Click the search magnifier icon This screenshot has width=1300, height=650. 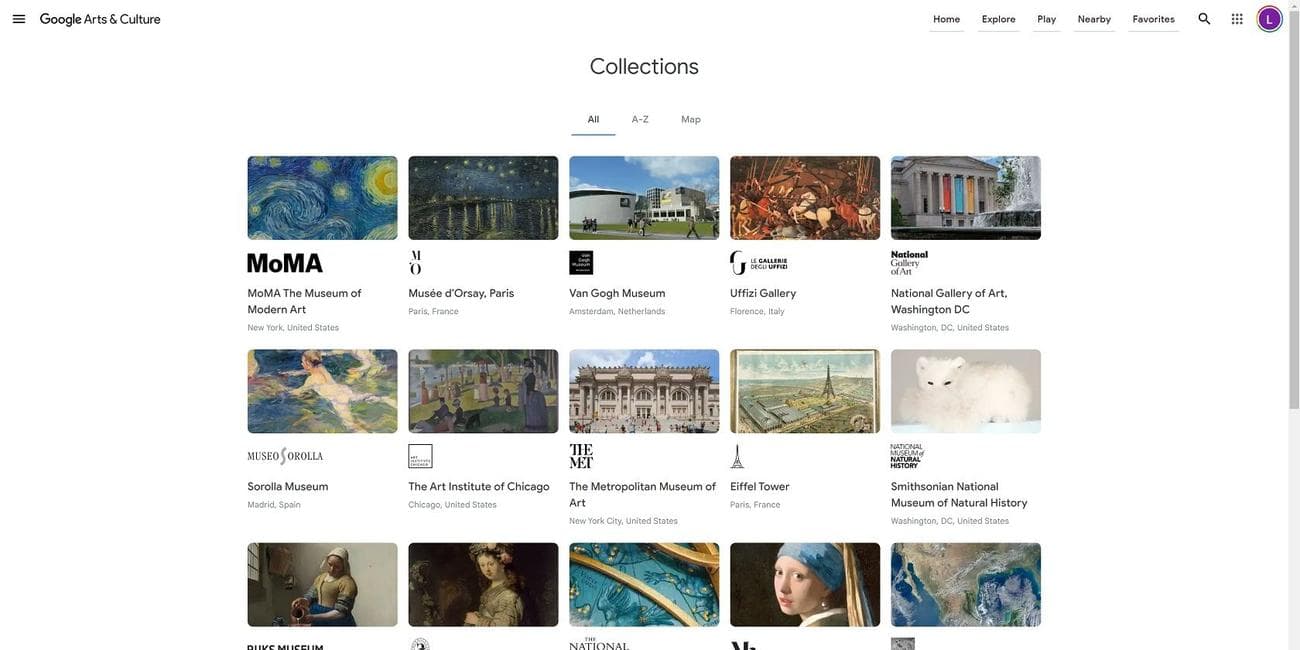(x=1204, y=19)
